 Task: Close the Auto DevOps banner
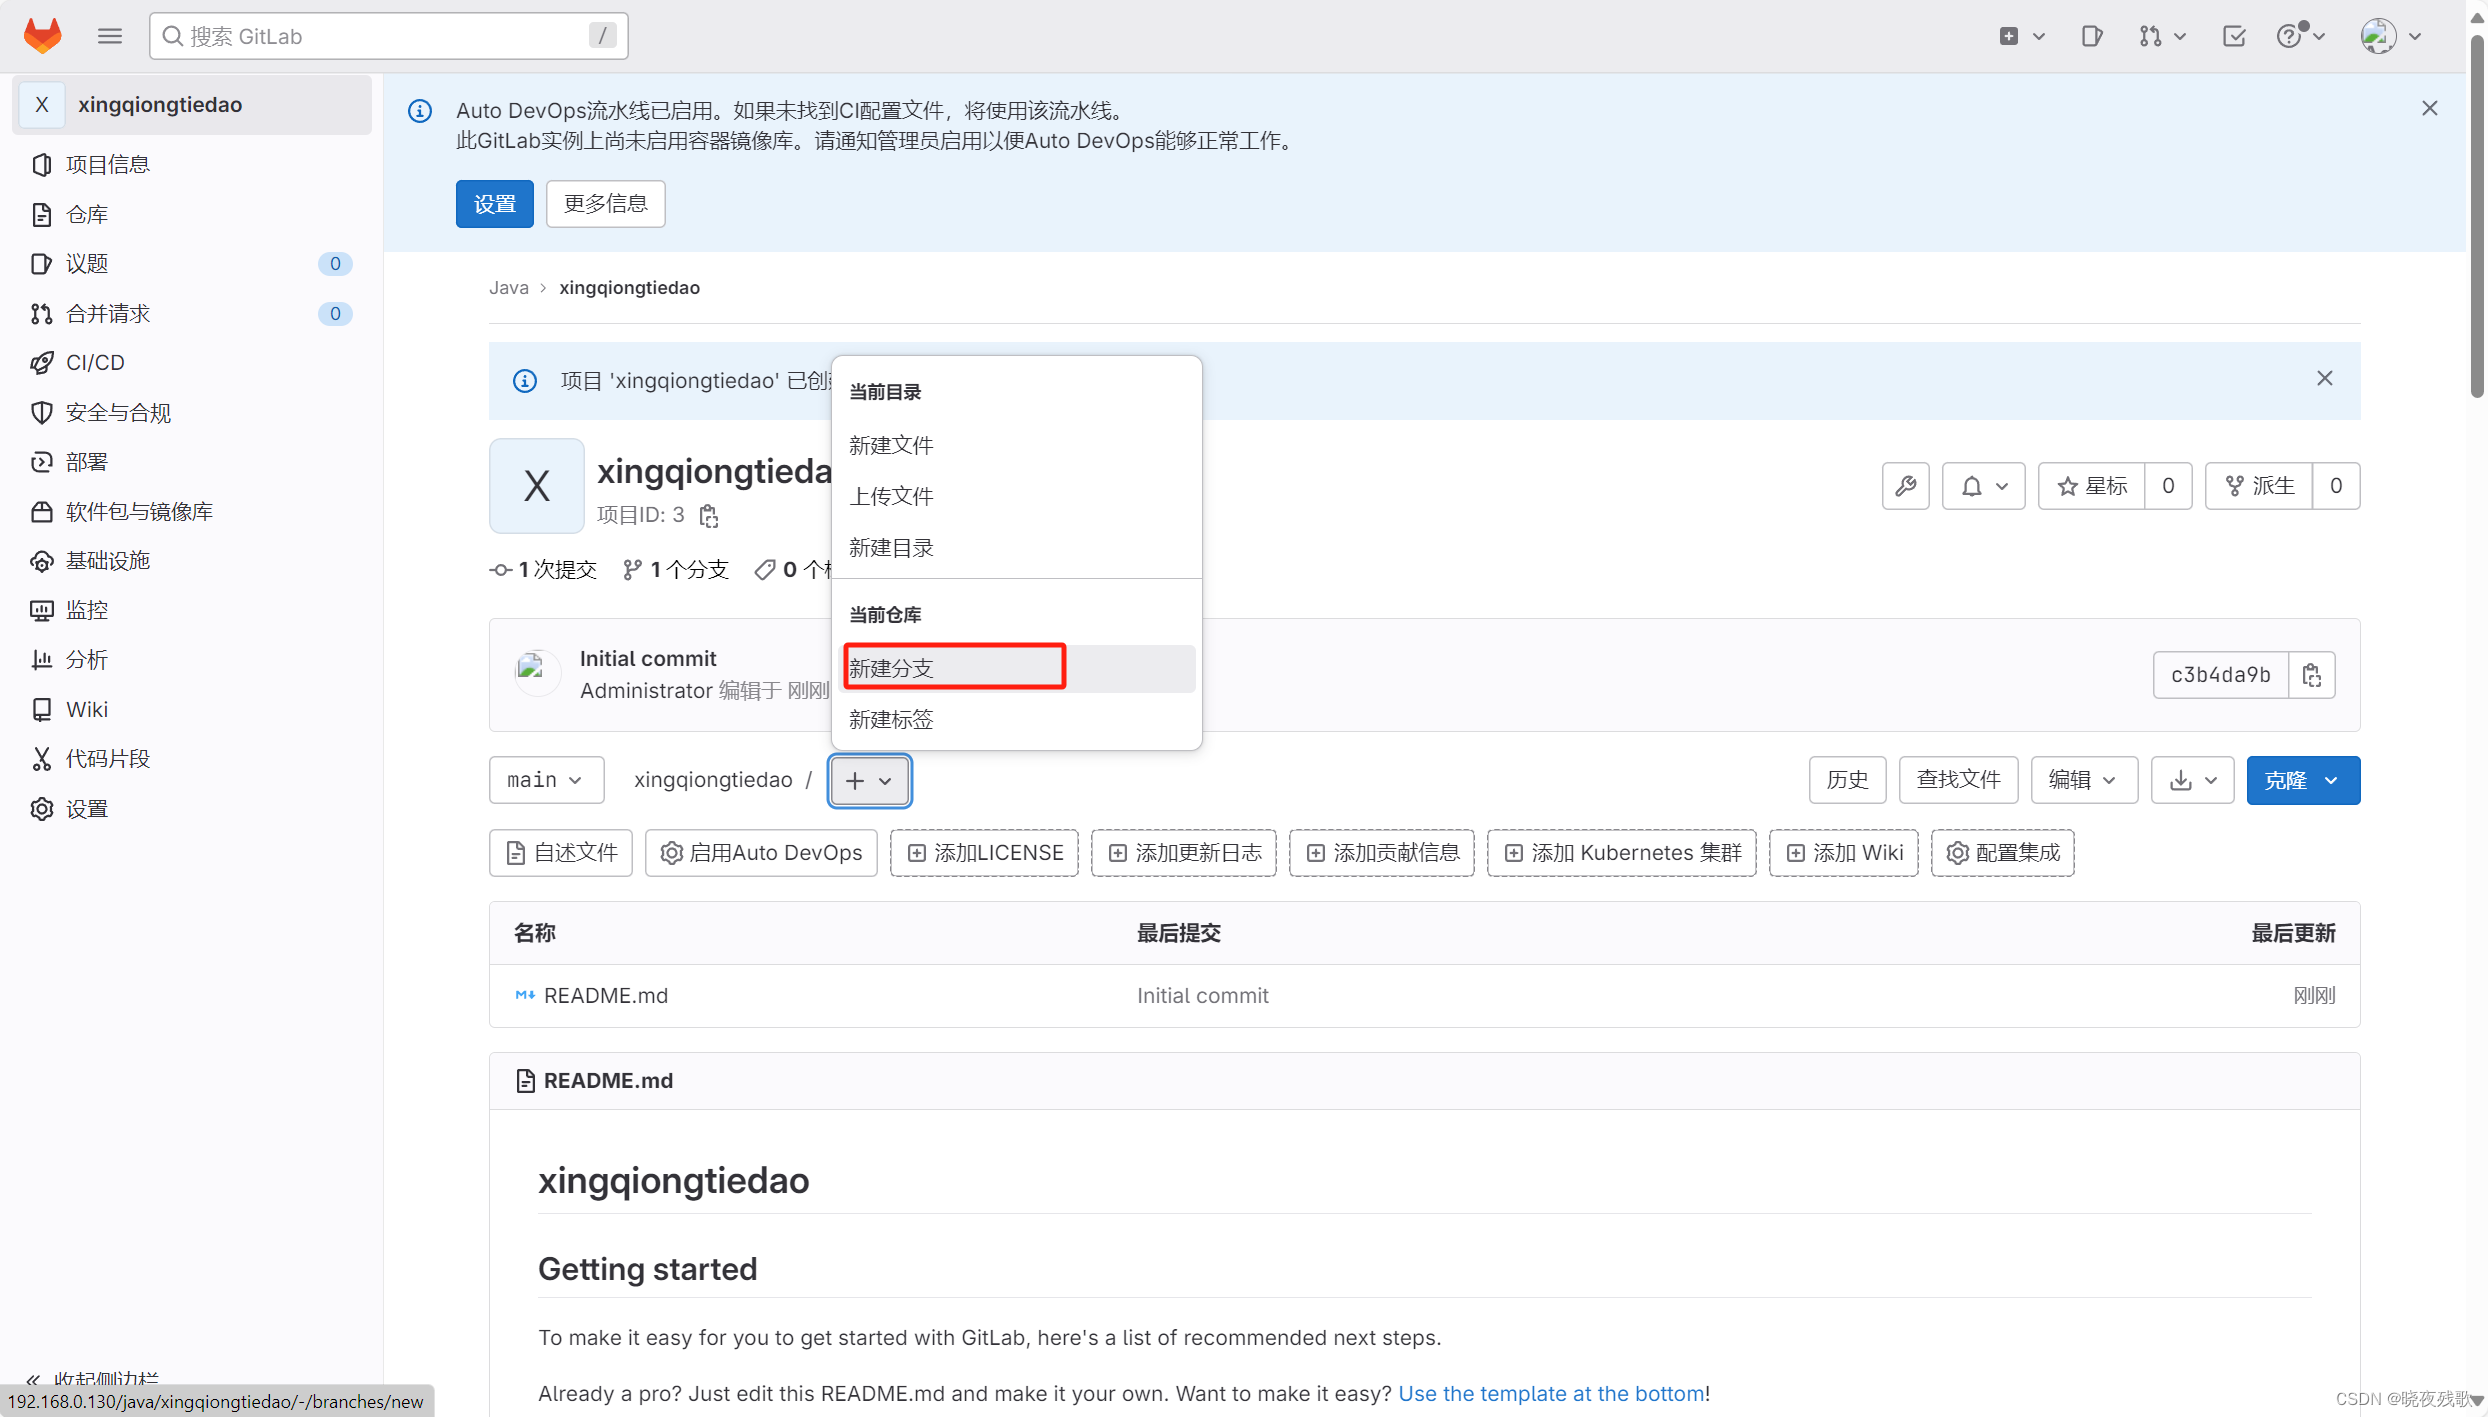click(2430, 108)
